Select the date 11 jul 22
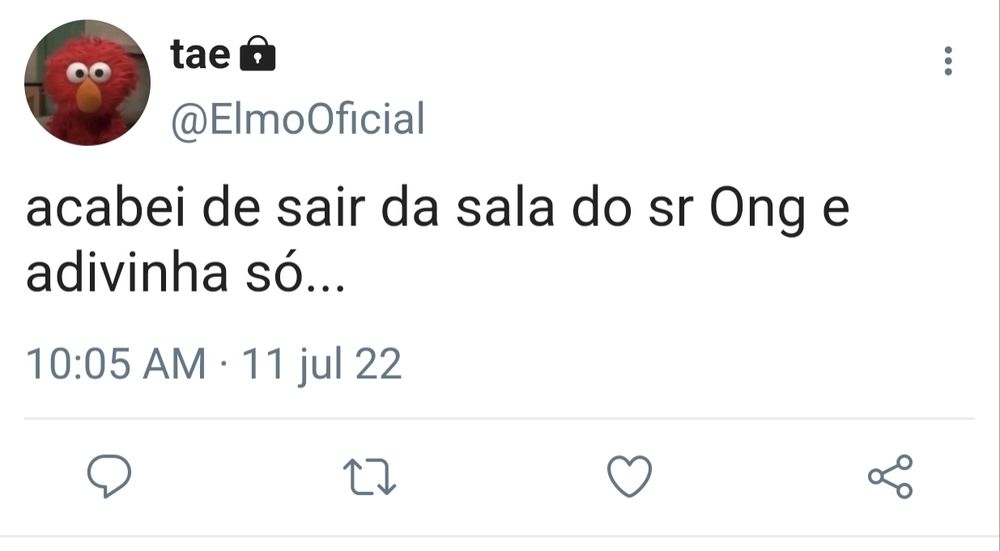The width and height of the screenshot is (1000, 551). (x=322, y=363)
